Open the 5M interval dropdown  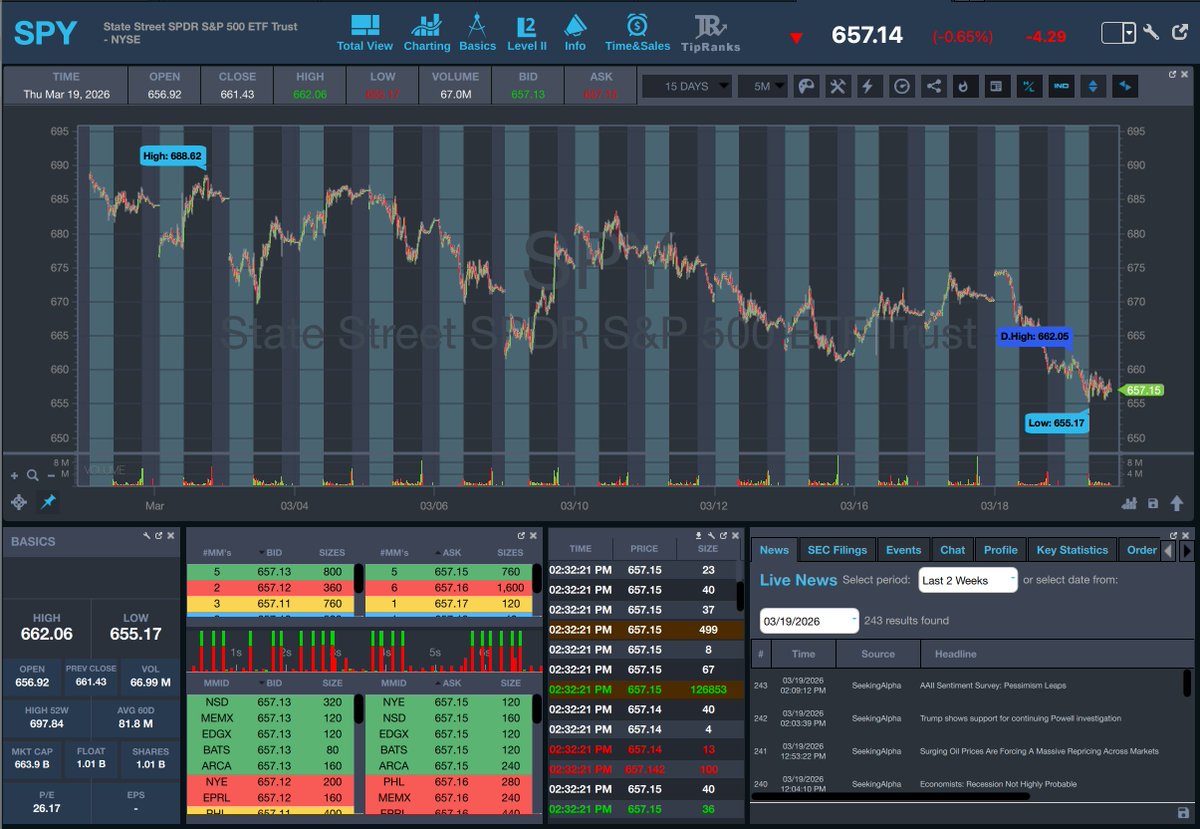[762, 86]
